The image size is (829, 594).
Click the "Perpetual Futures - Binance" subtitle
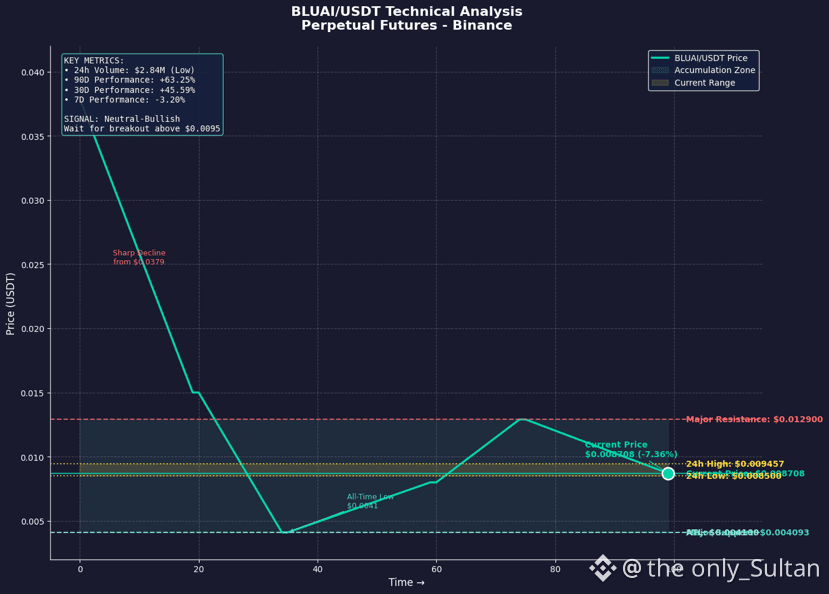click(407, 25)
